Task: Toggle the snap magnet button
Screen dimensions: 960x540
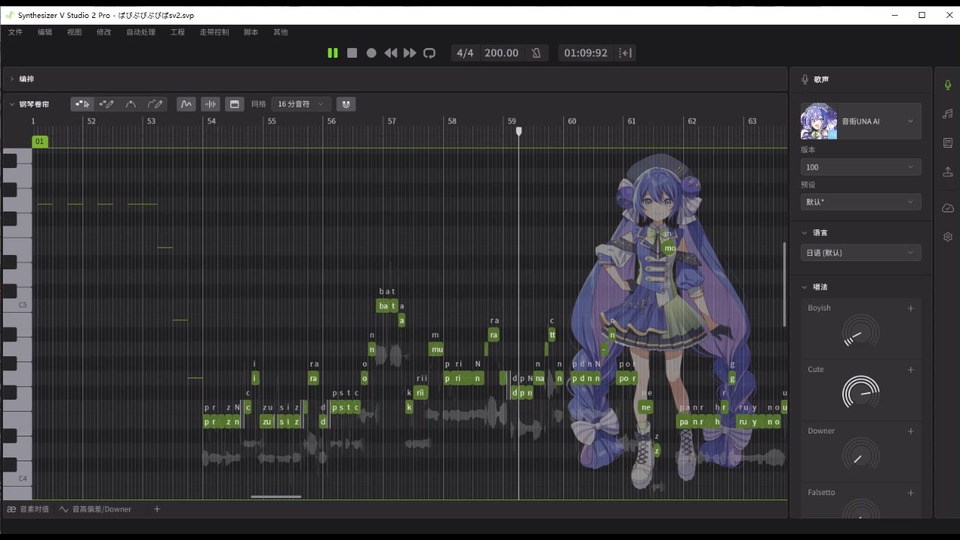Action: coord(346,104)
